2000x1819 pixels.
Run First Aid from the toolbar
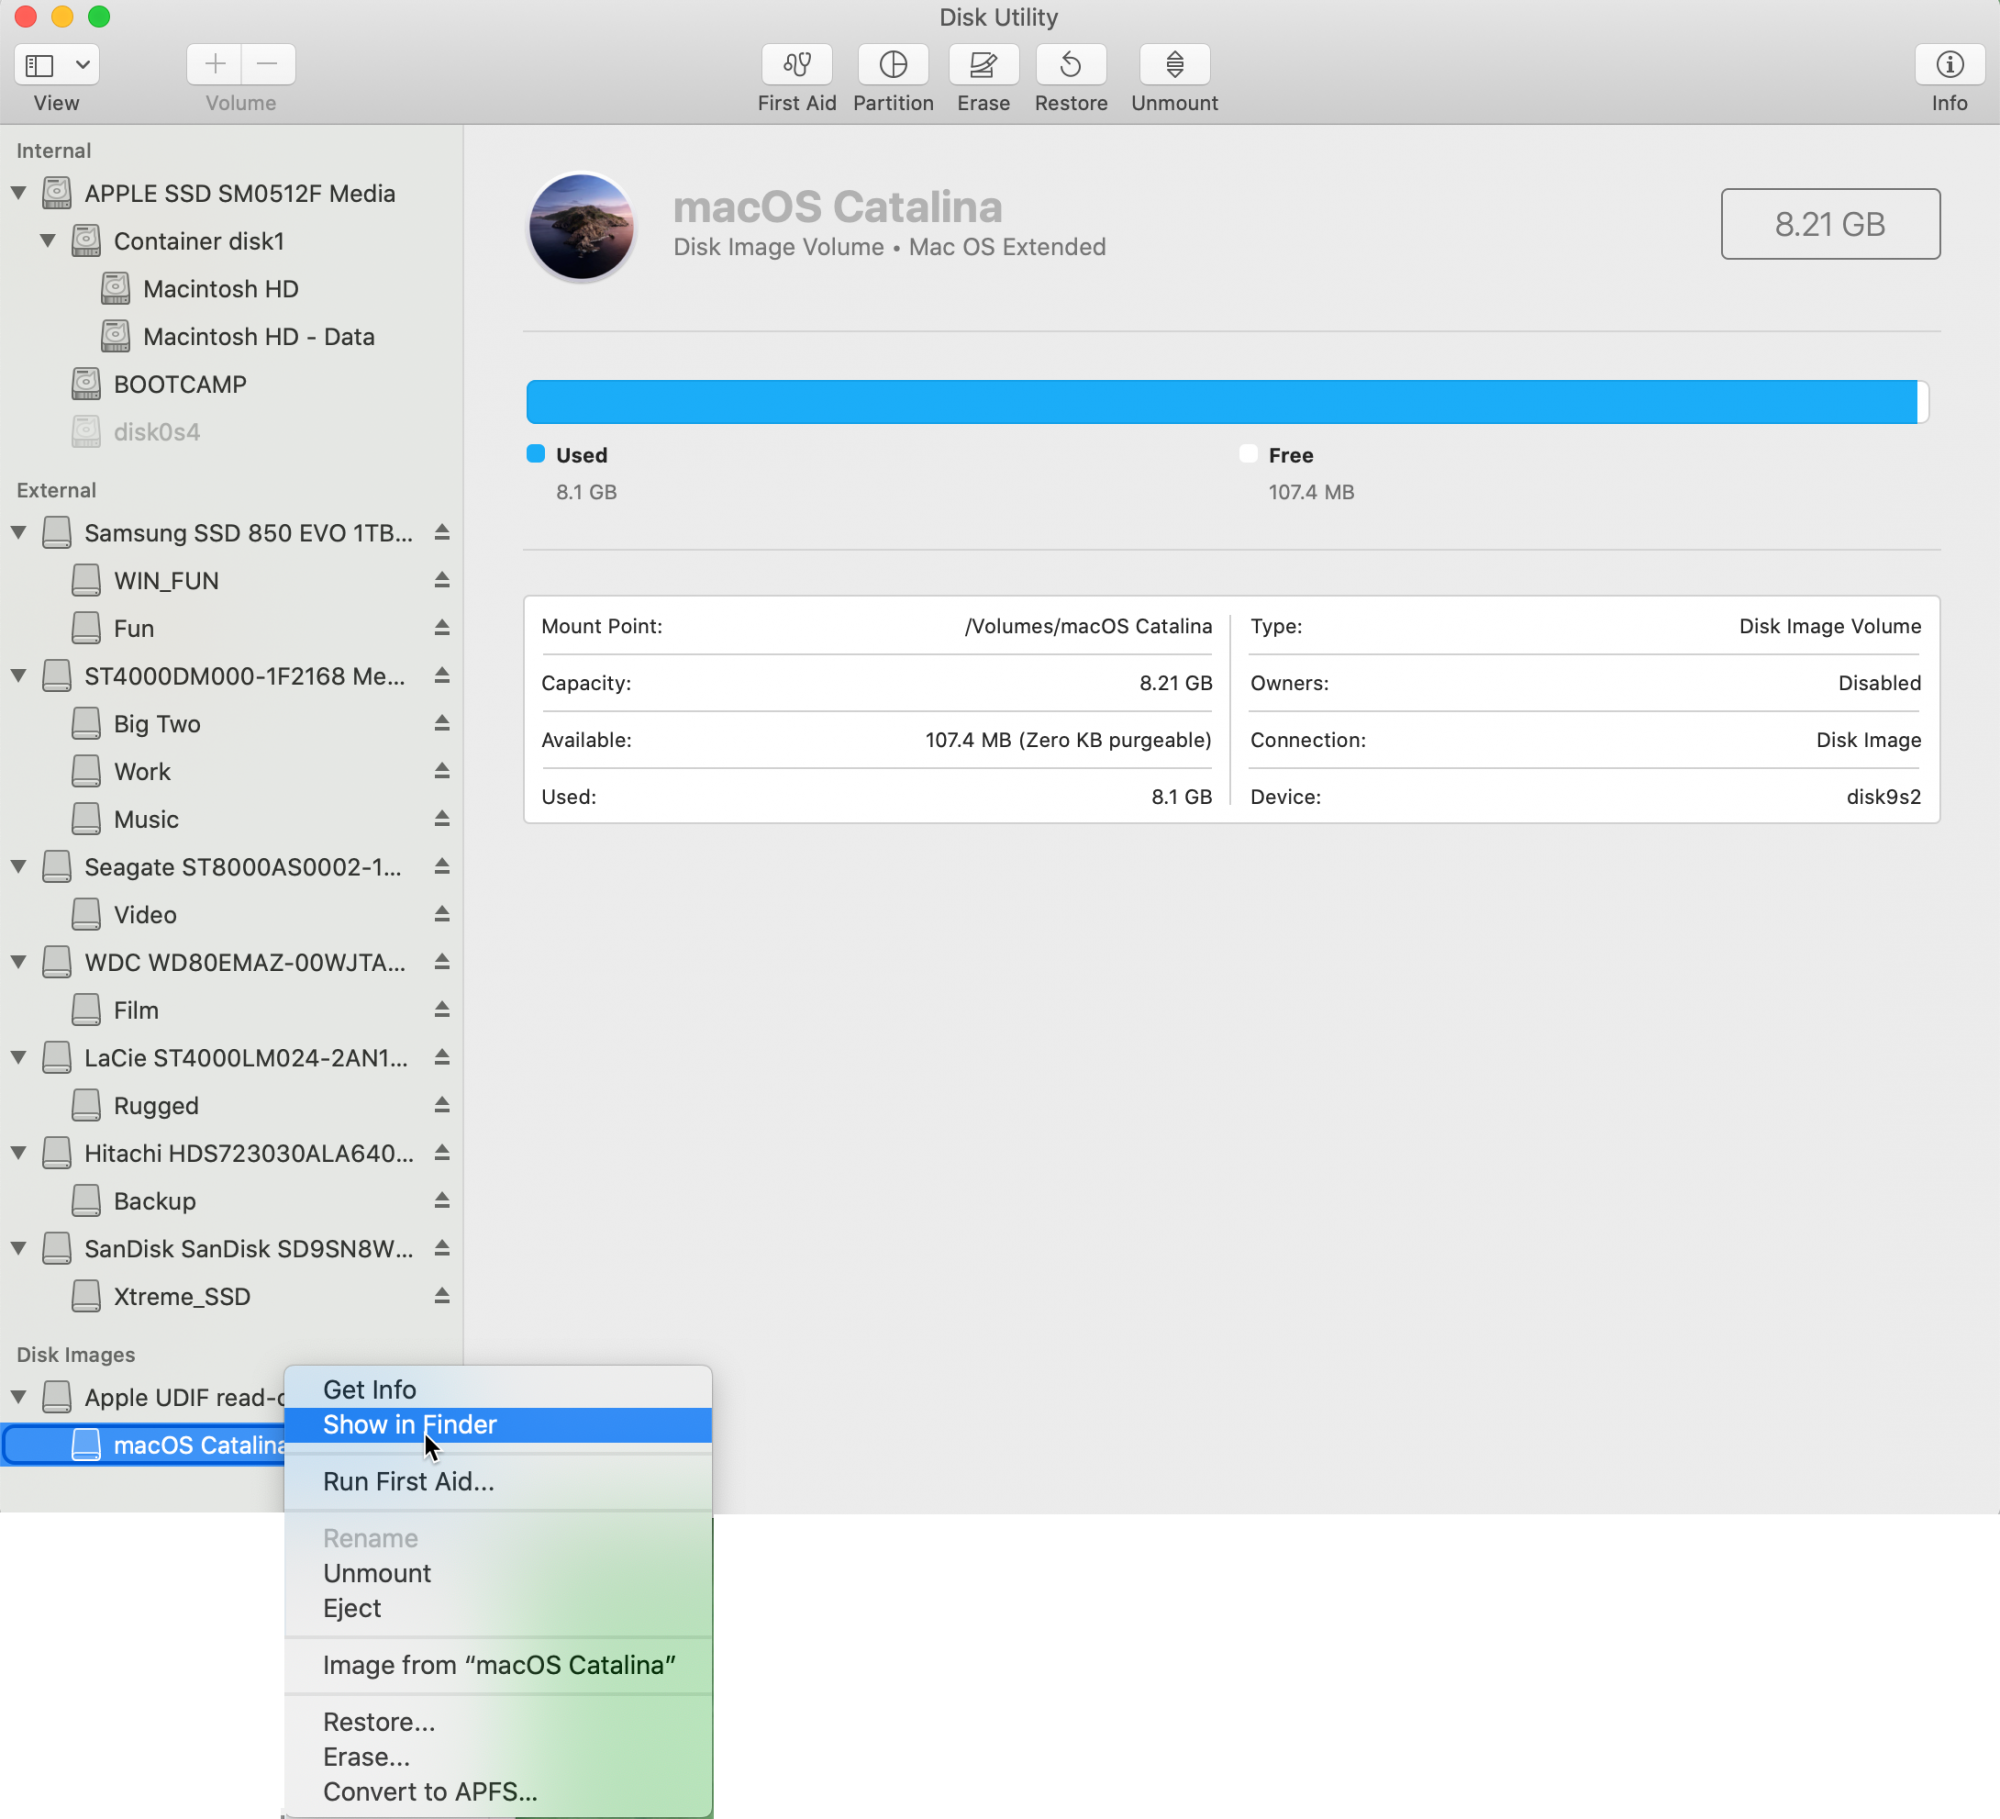[x=796, y=65]
